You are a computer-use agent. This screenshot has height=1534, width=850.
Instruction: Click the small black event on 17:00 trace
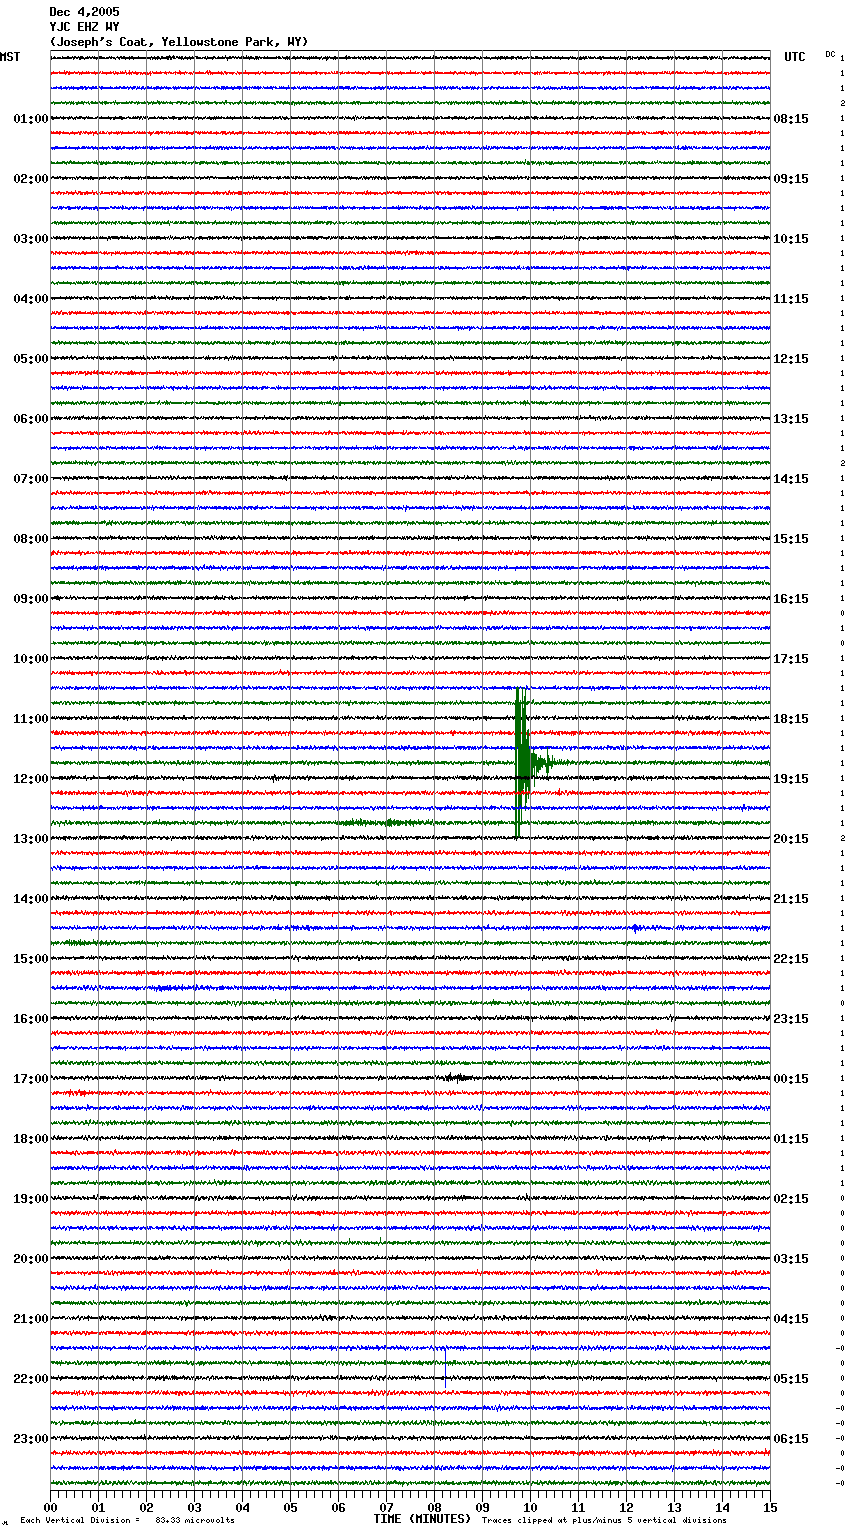[457, 1077]
